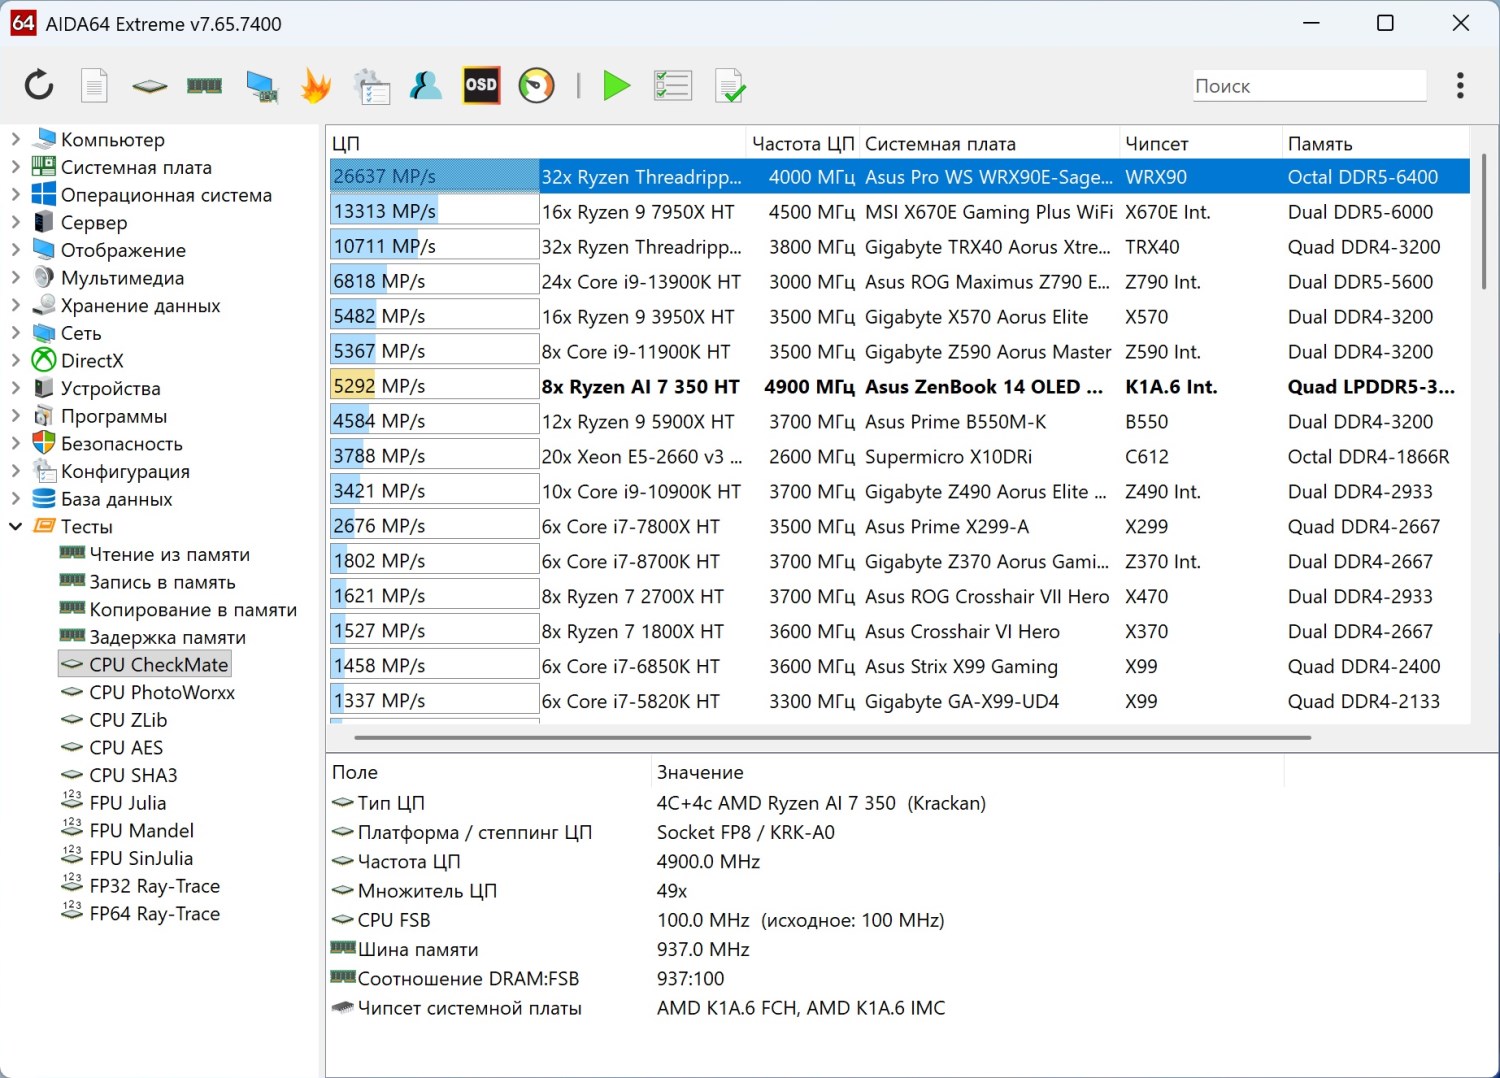Click the page with green checkmark icon
The height and width of the screenshot is (1078, 1500).
point(730,86)
